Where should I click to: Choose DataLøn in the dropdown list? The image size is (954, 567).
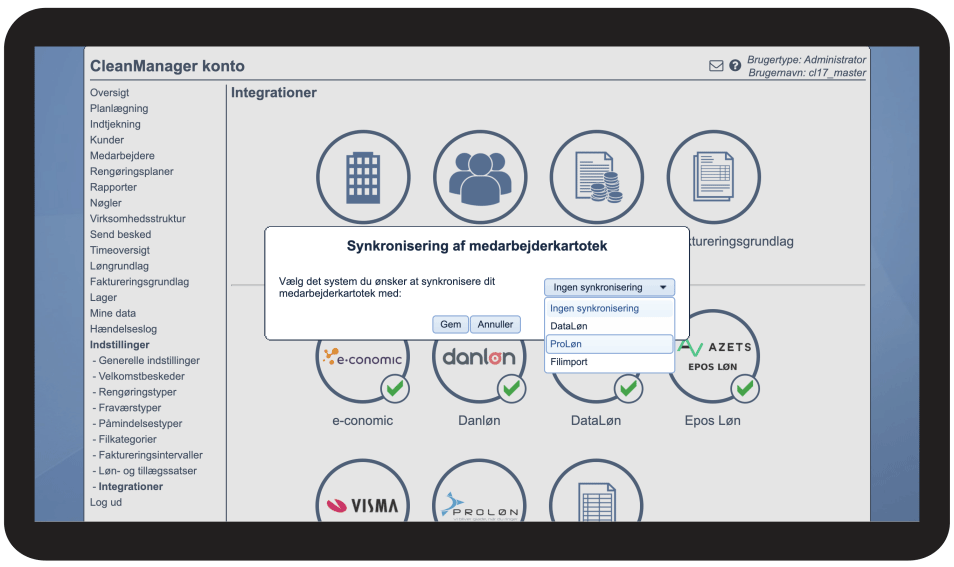pyautogui.click(x=609, y=326)
